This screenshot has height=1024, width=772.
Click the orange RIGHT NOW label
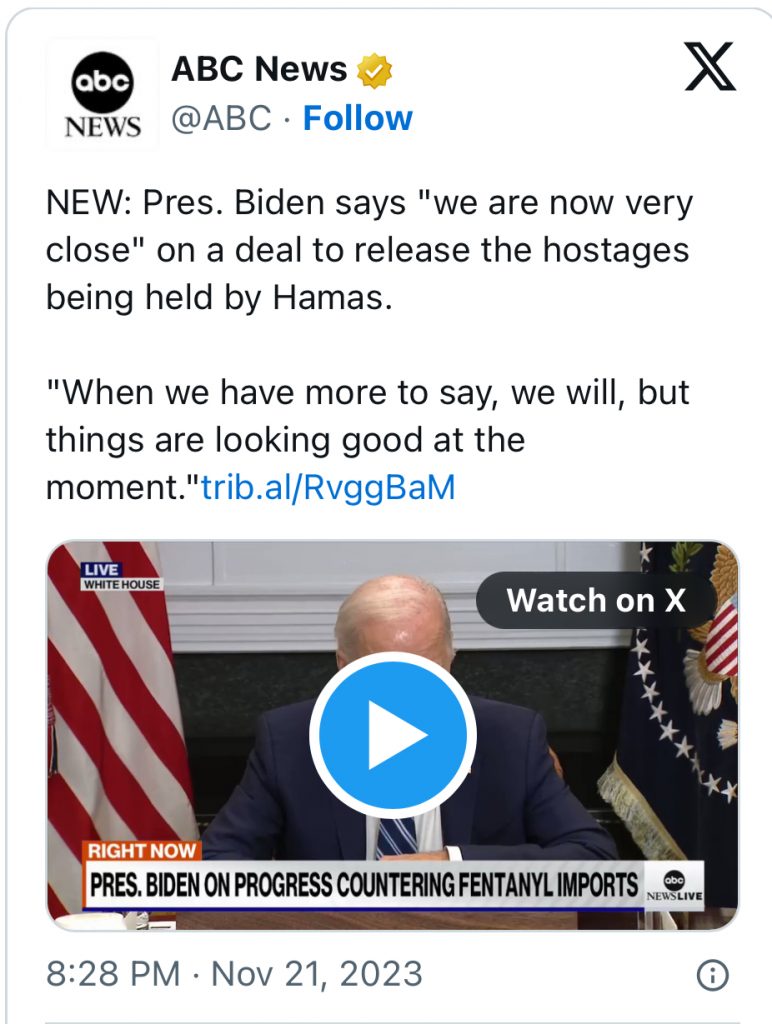pyautogui.click(x=142, y=850)
